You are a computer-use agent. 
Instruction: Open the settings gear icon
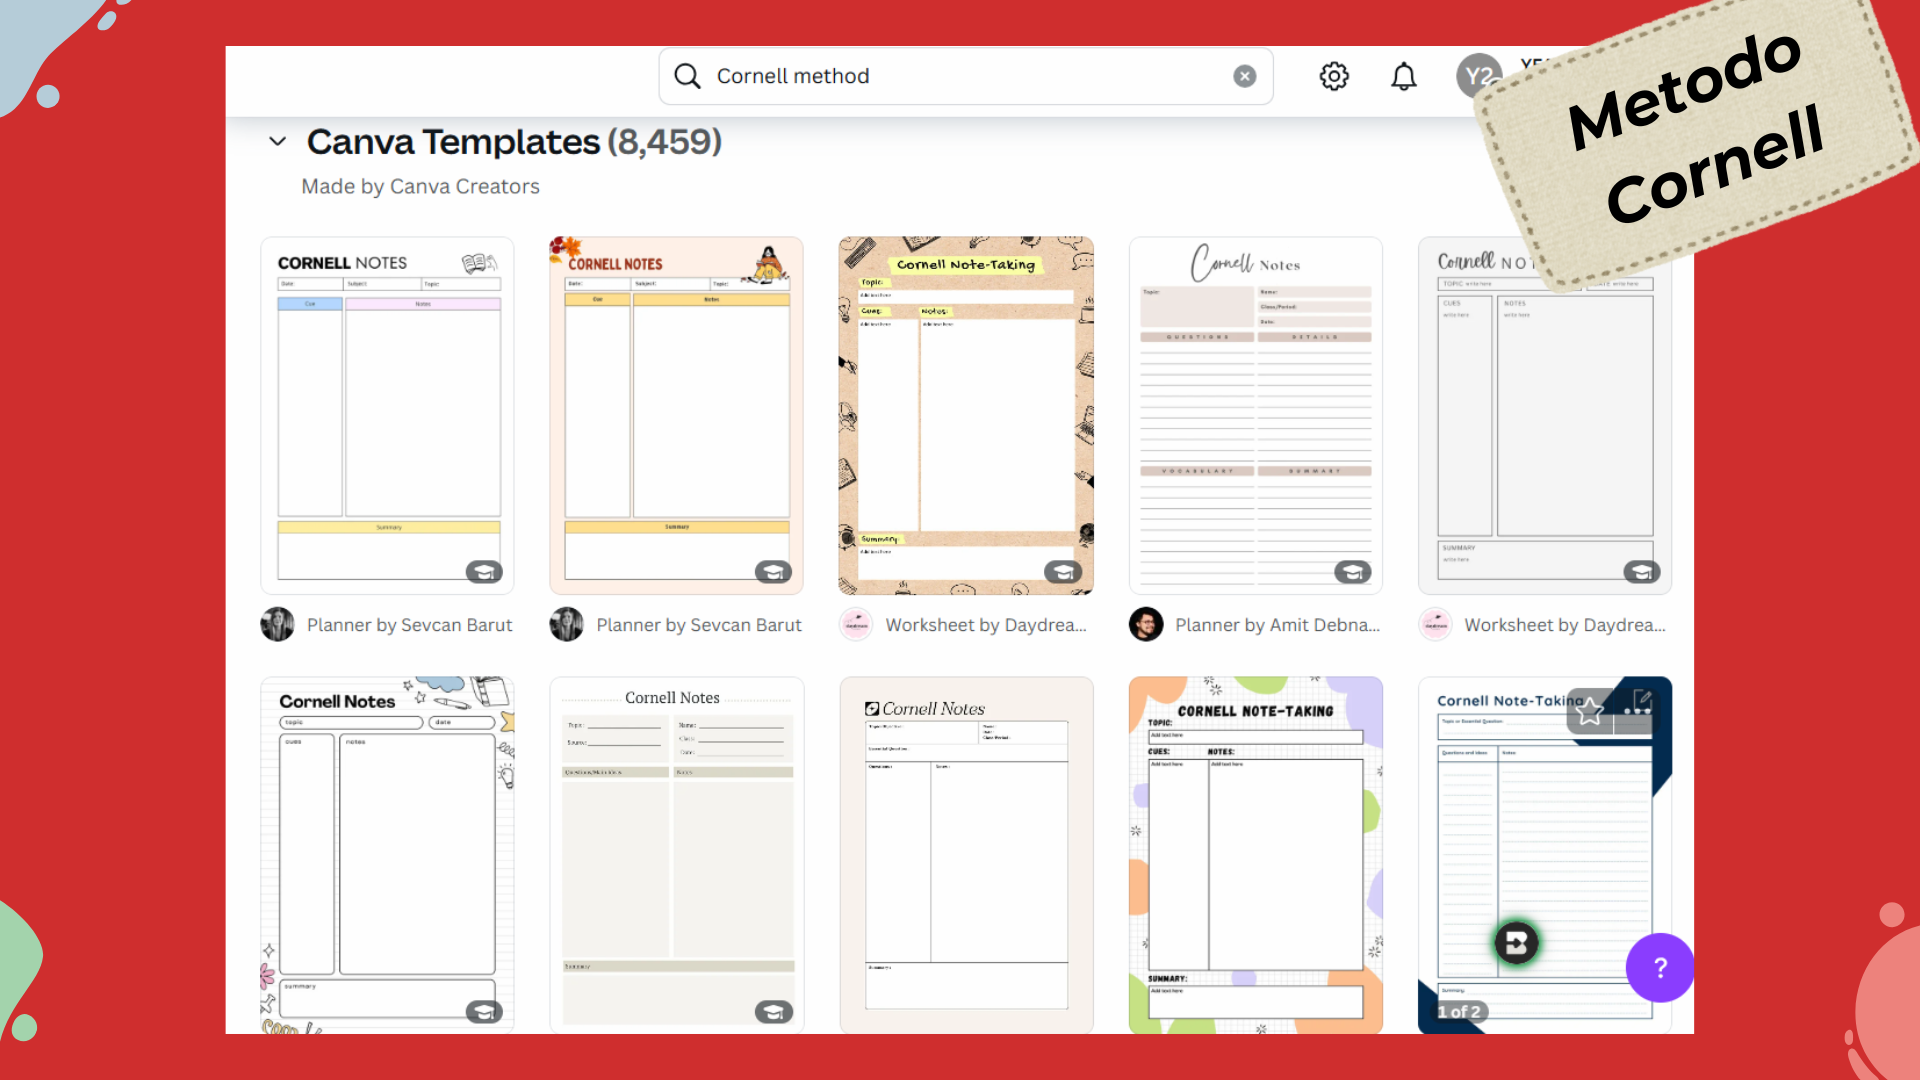coord(1333,76)
